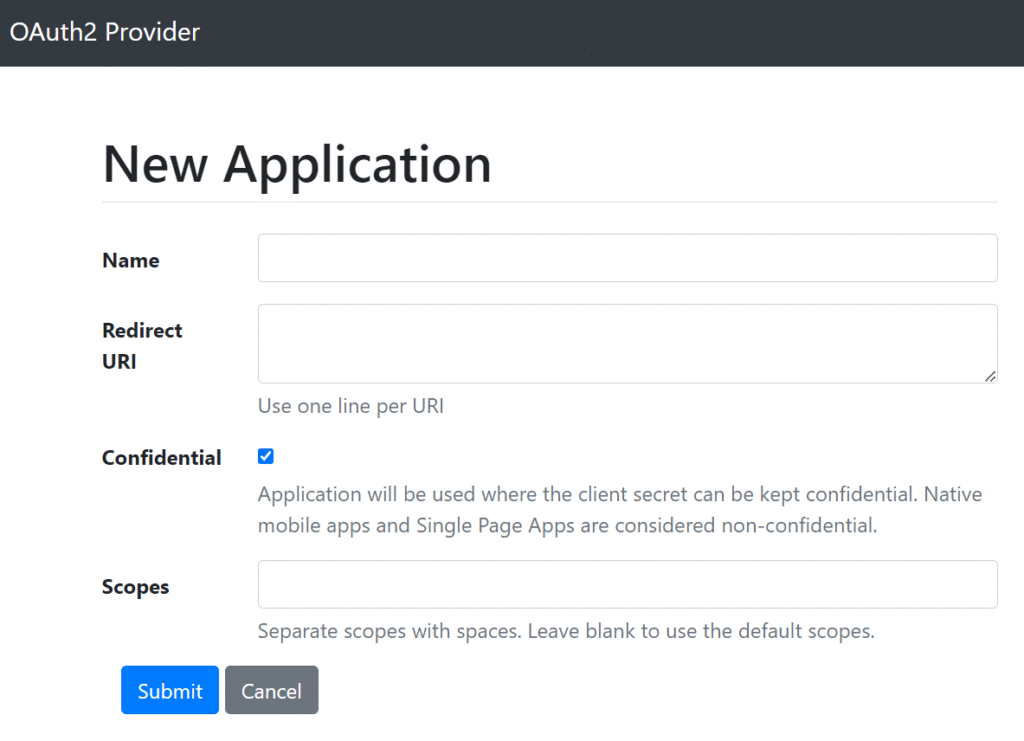Click the OAuth2 Provider brand link

(105, 32)
